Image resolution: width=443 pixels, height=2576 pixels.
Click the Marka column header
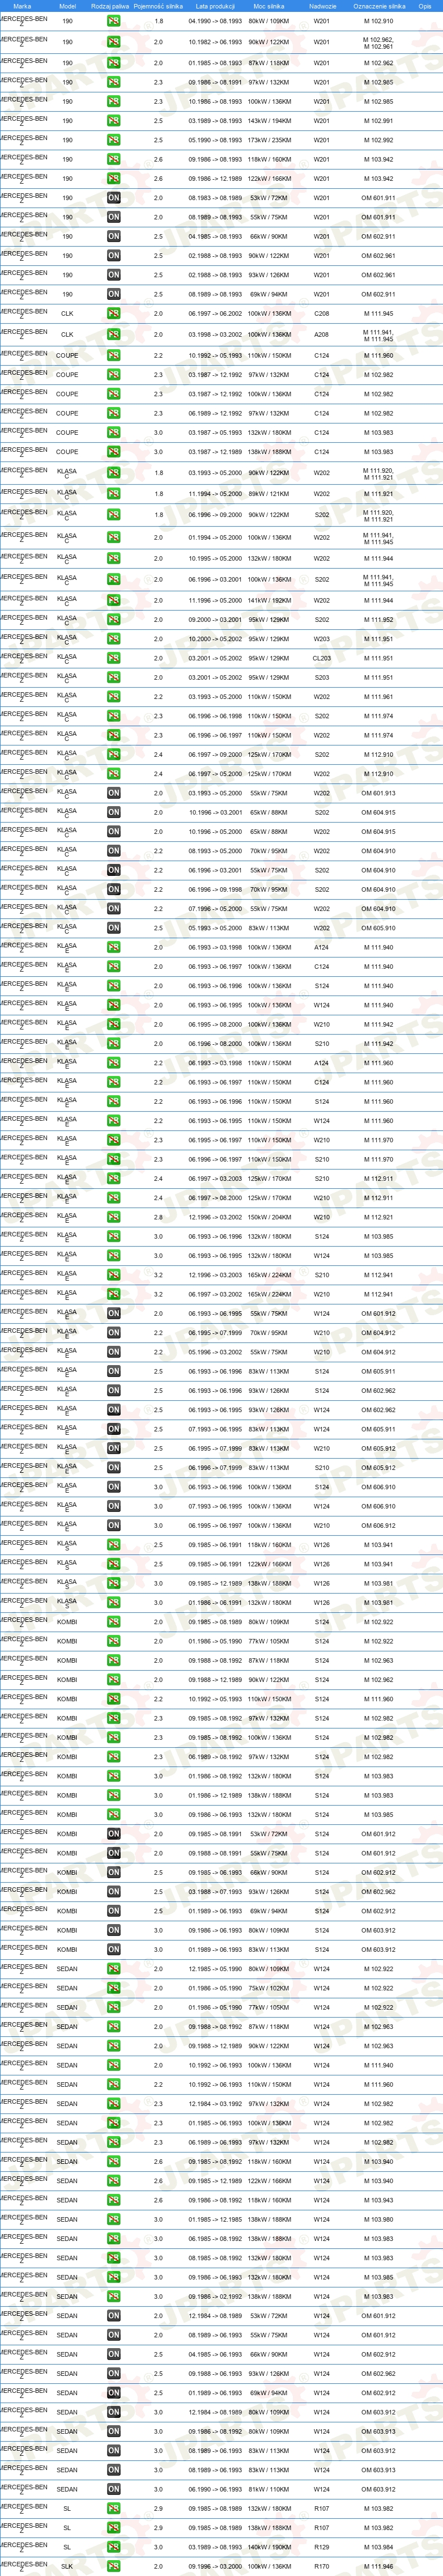tap(22, 6)
